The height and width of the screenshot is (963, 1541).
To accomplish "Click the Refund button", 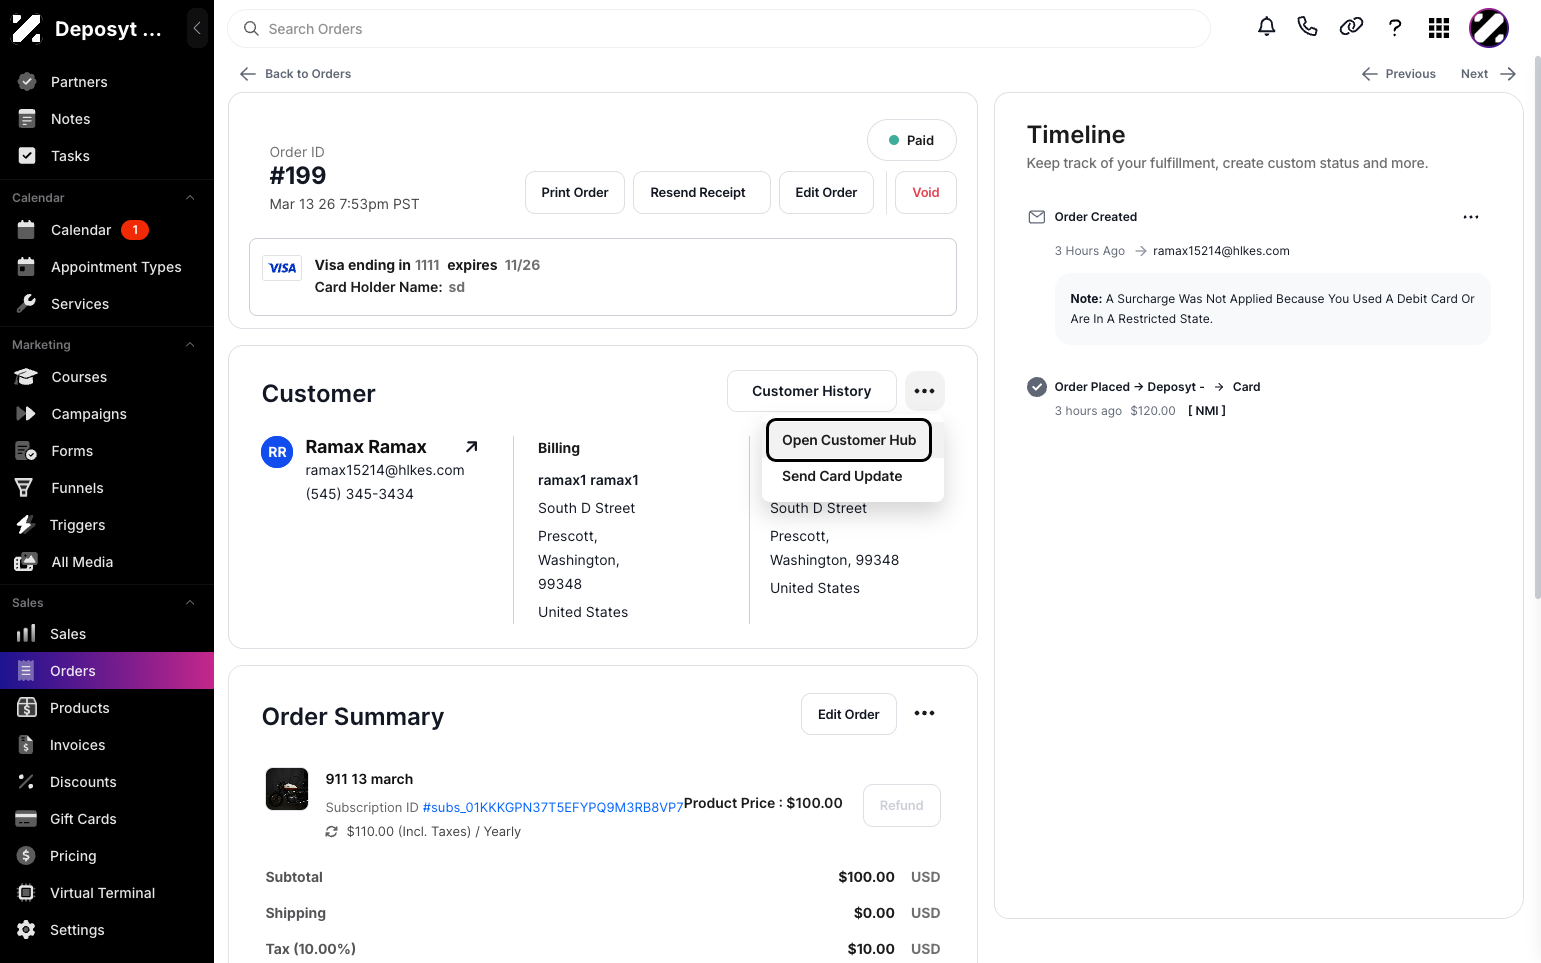I will click(x=902, y=806).
